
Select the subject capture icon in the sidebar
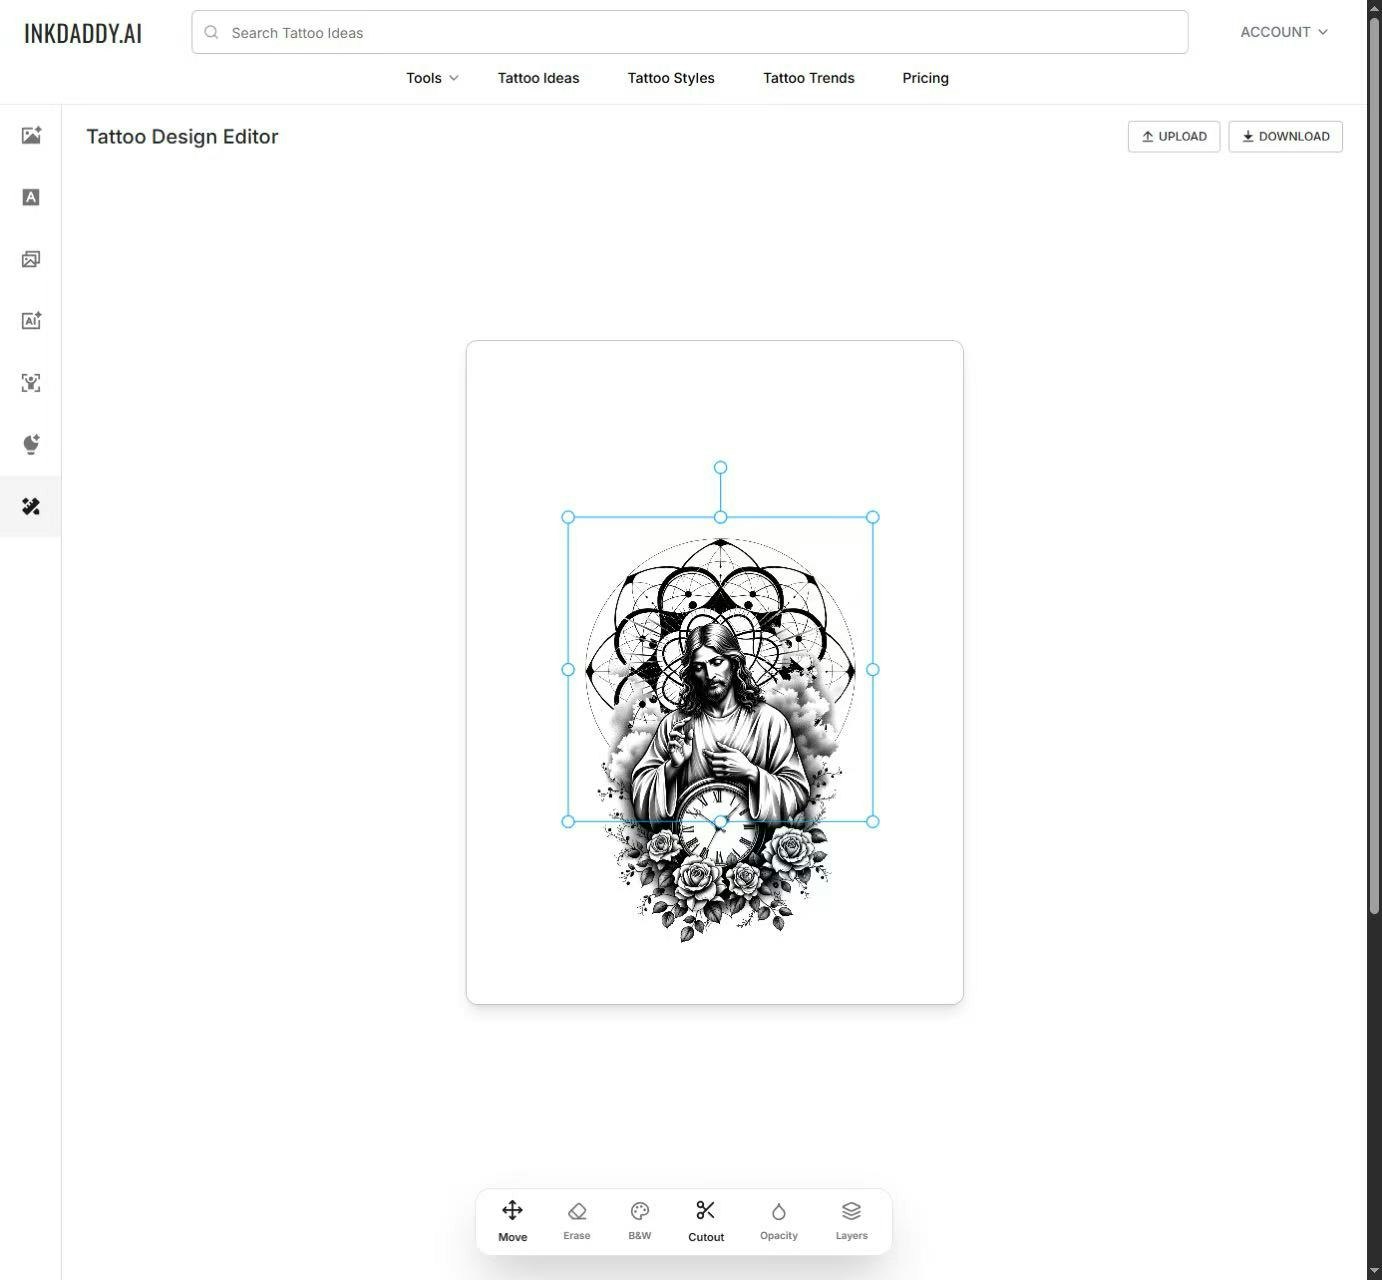point(31,382)
